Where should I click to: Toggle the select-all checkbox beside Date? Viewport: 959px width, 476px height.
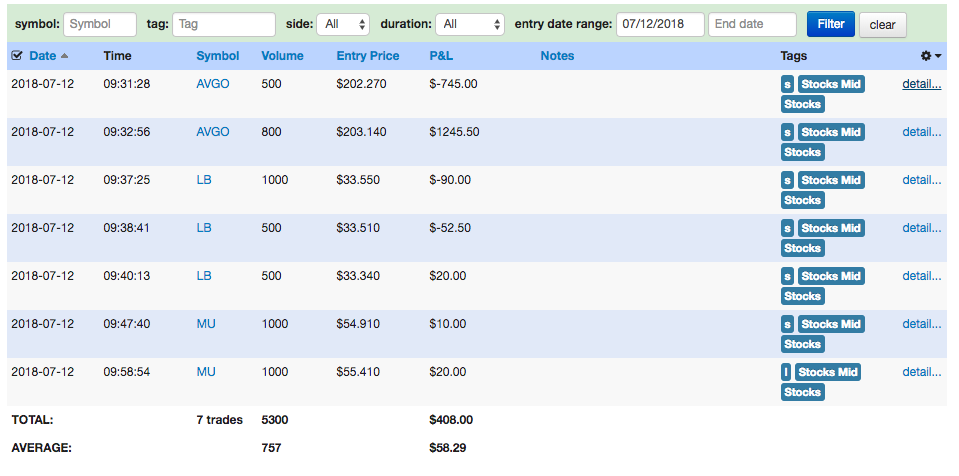[x=17, y=56]
